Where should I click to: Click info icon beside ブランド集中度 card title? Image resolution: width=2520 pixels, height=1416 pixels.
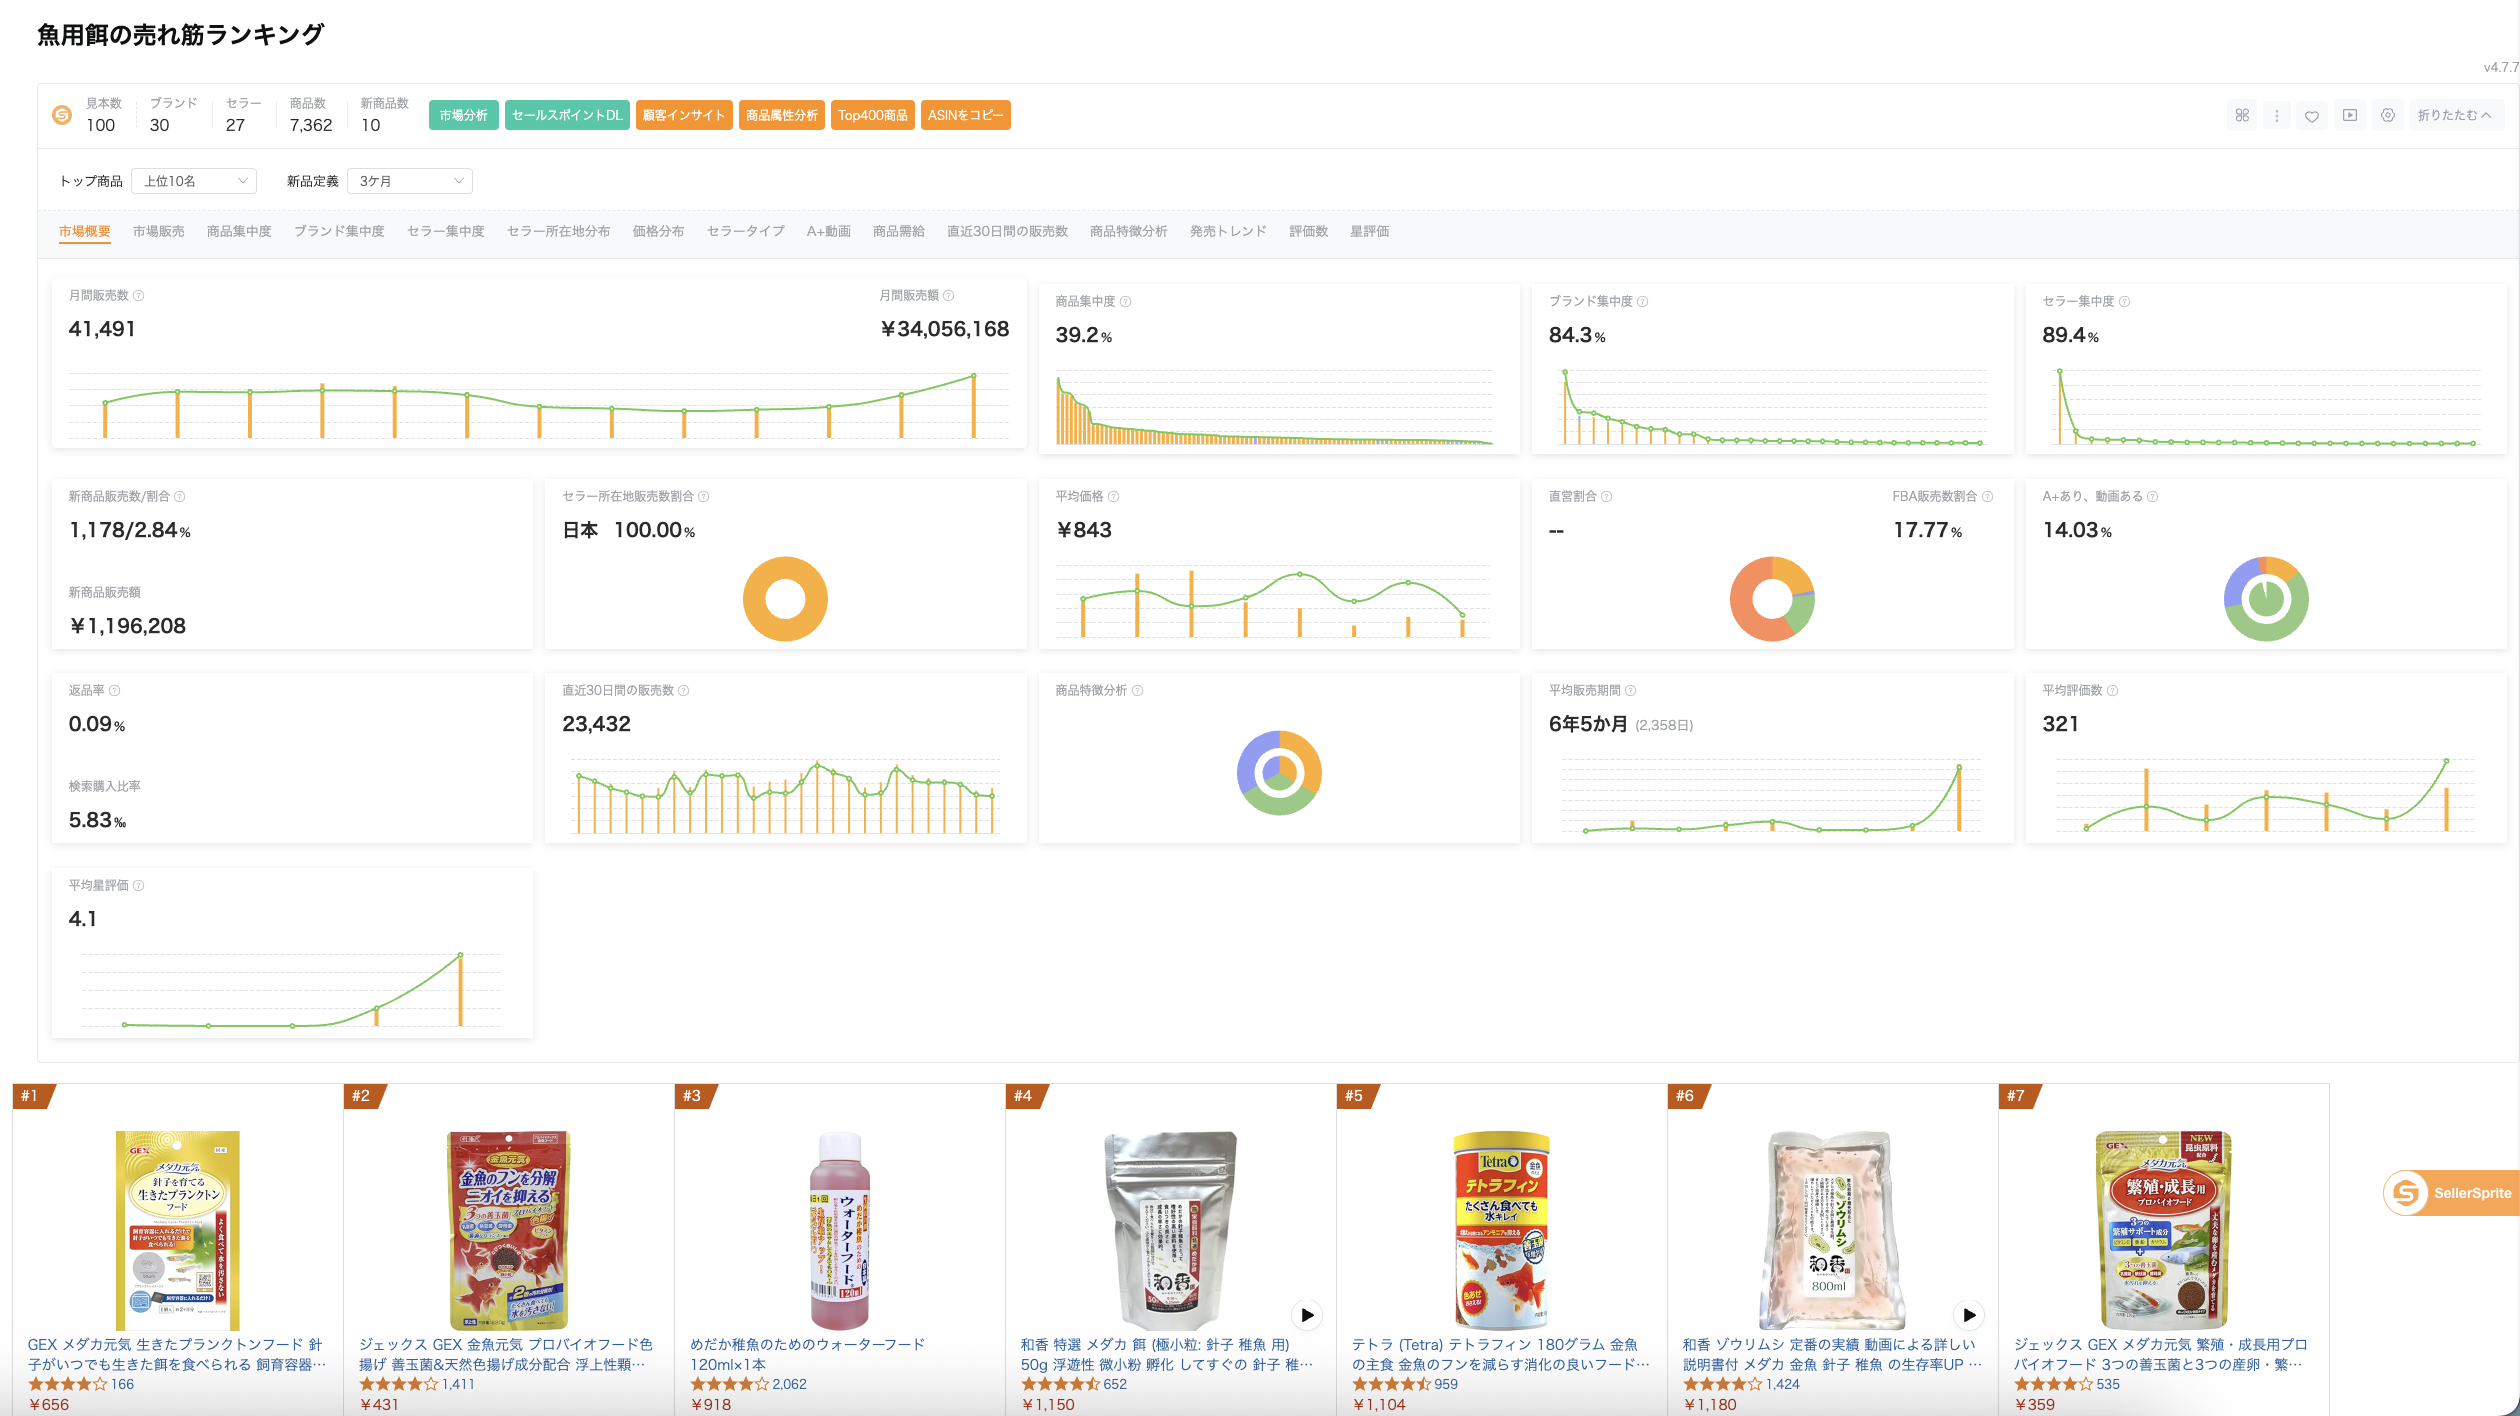coord(1643,301)
